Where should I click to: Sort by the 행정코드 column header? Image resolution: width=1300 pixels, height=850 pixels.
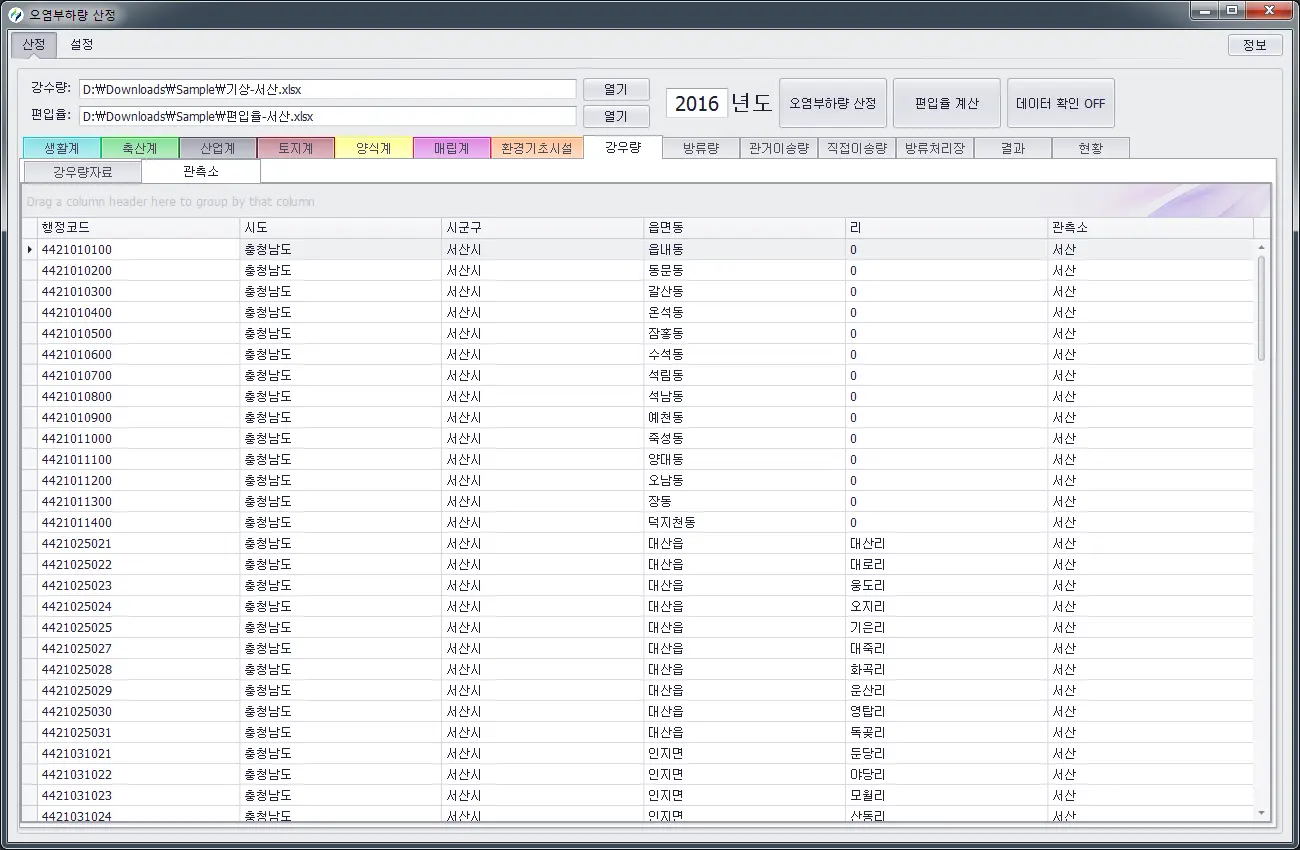click(139, 228)
